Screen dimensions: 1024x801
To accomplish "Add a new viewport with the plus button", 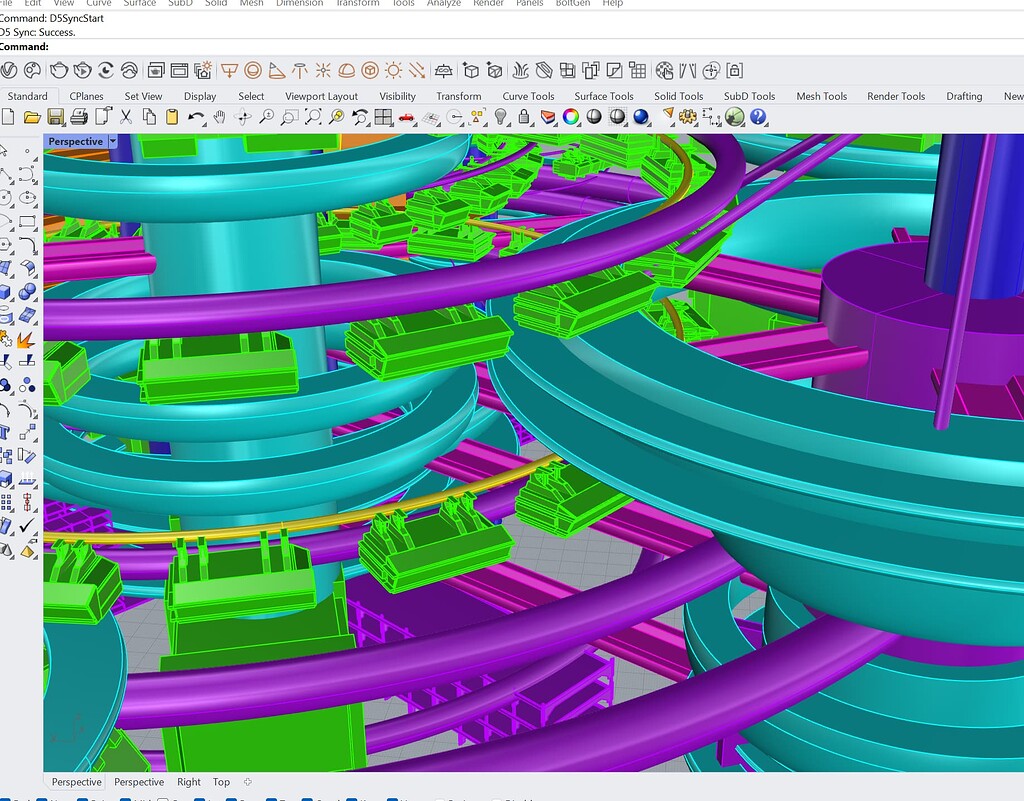I will 246,782.
